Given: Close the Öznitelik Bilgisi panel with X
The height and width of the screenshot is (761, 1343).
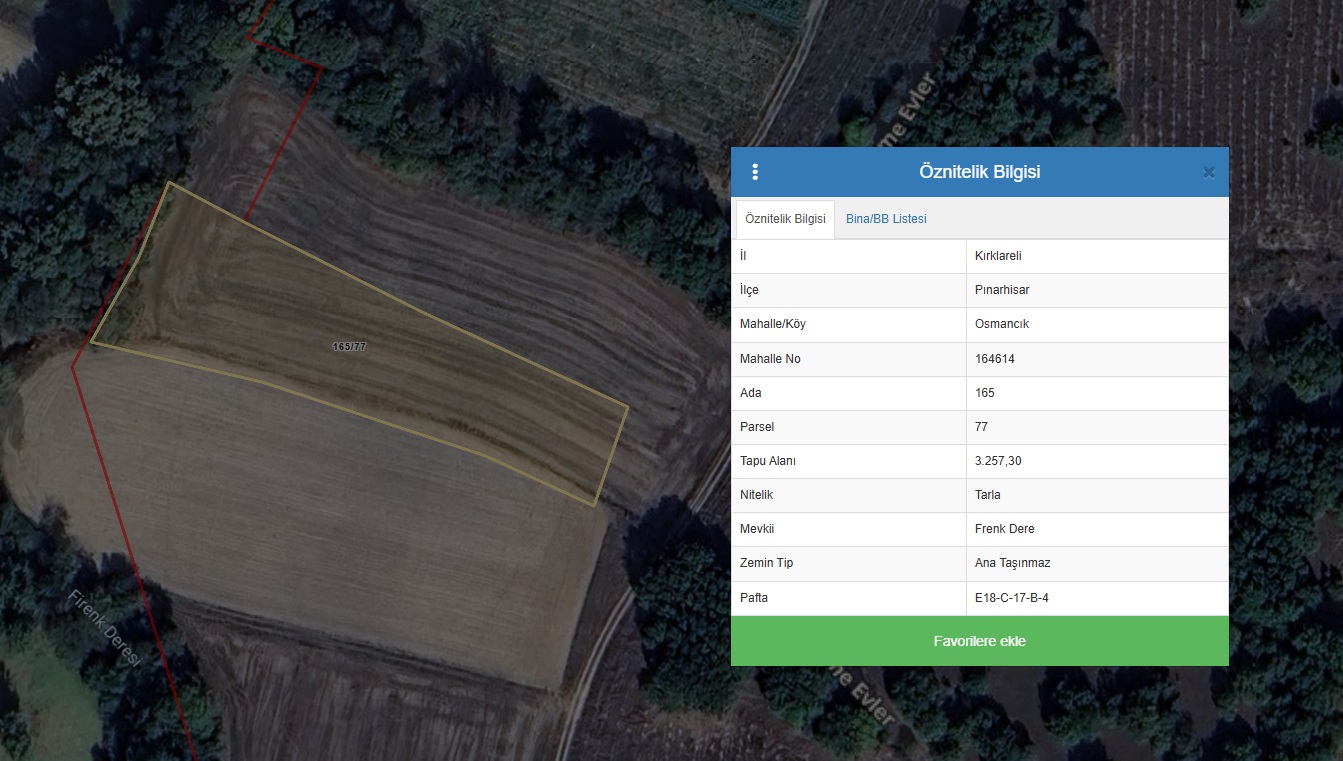Looking at the screenshot, I should 1208,172.
